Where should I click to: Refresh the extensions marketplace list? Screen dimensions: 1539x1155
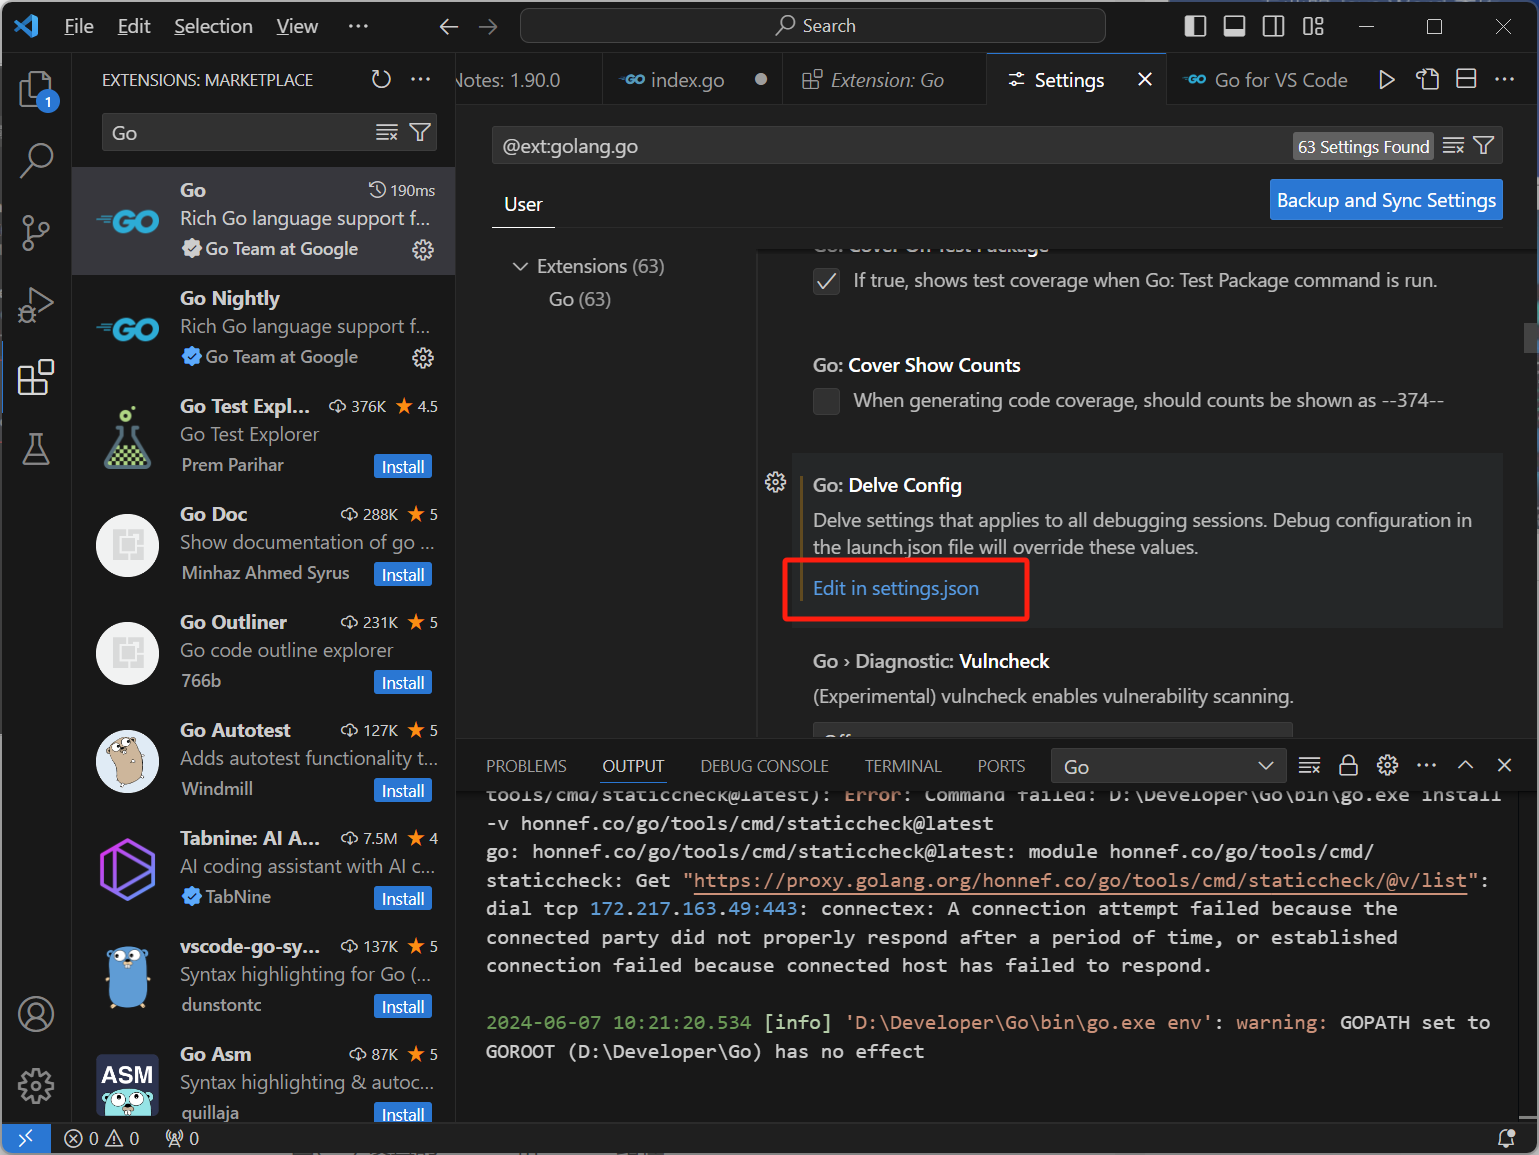coord(381,79)
